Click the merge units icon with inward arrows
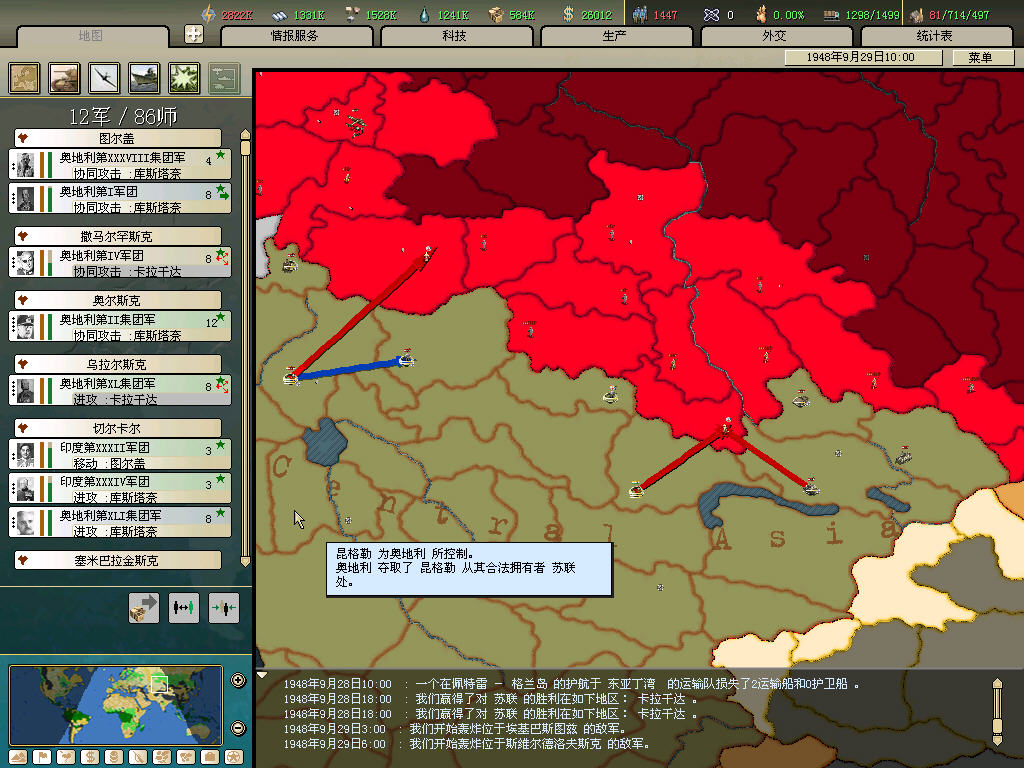 coord(224,607)
